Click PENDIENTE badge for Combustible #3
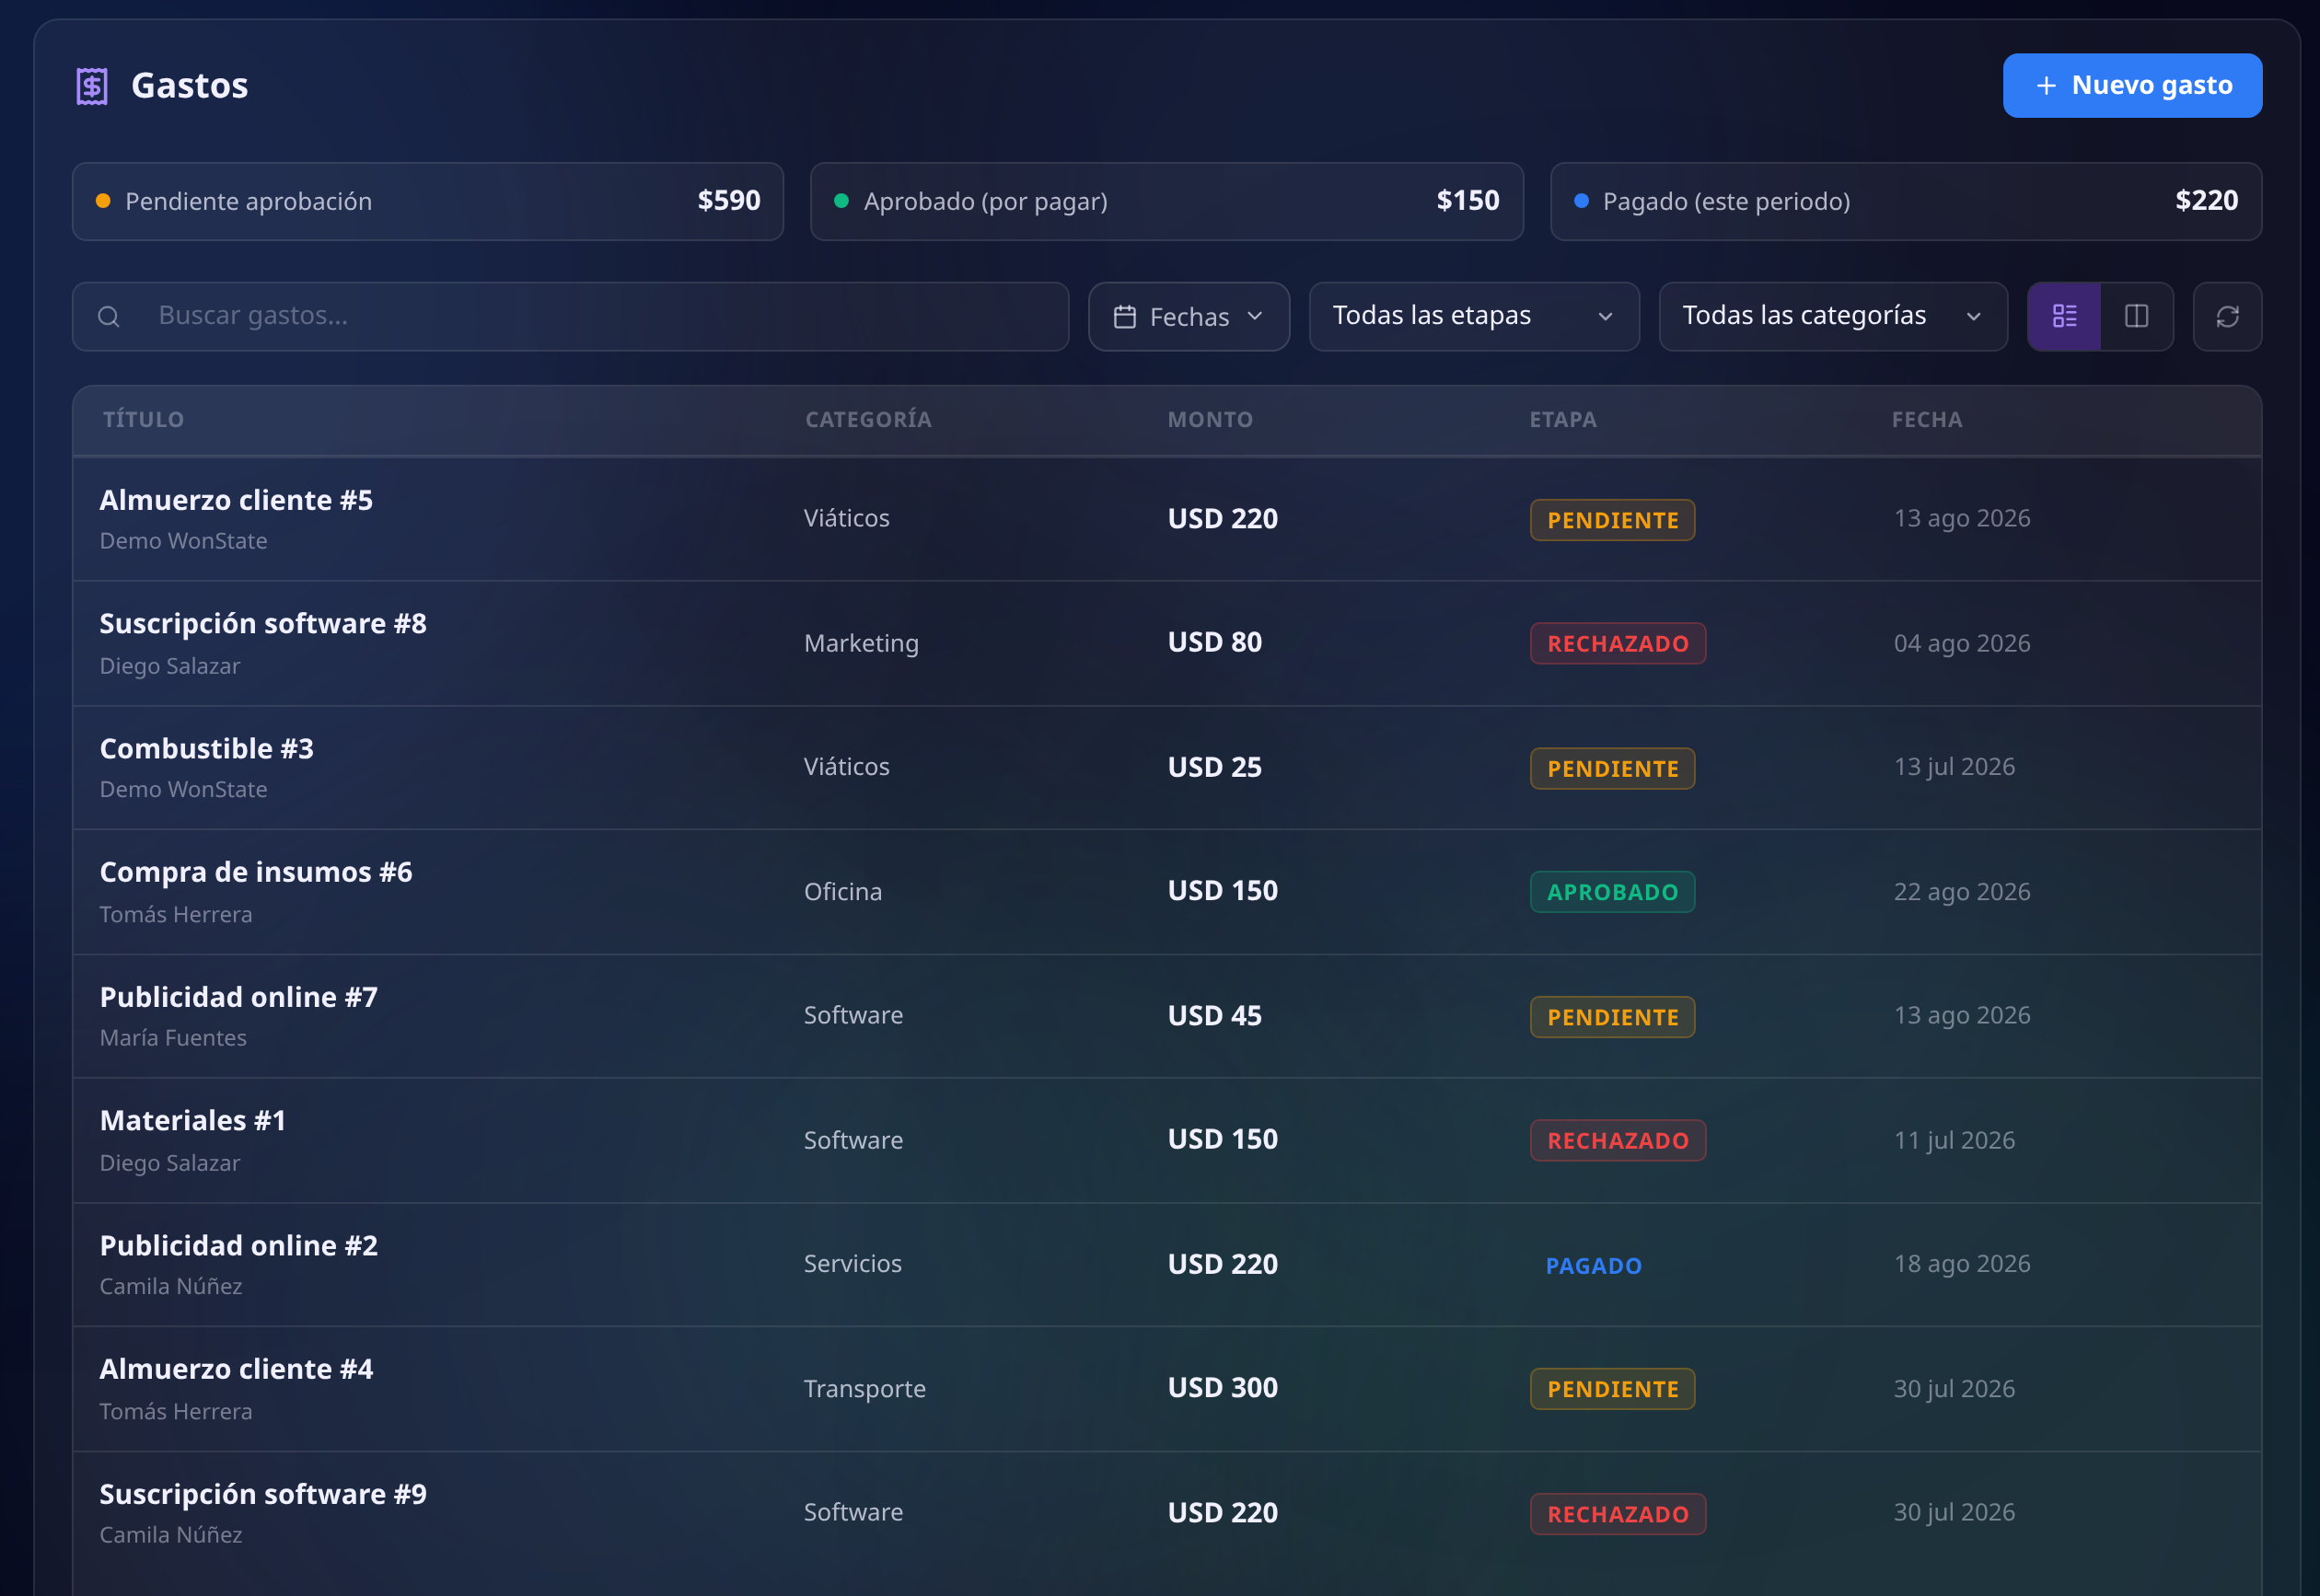Image resolution: width=2320 pixels, height=1596 pixels. pos(1612,769)
